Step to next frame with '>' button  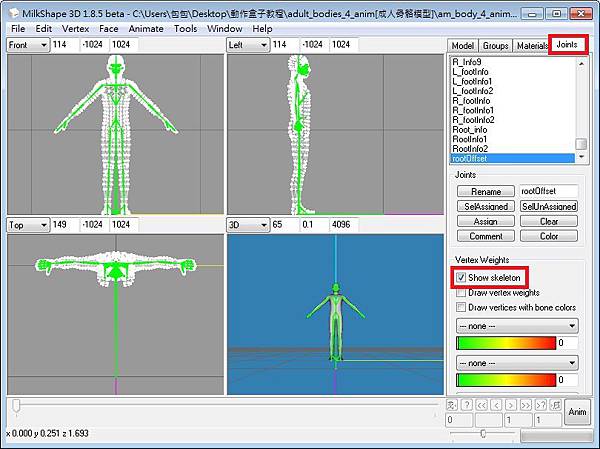click(511, 405)
